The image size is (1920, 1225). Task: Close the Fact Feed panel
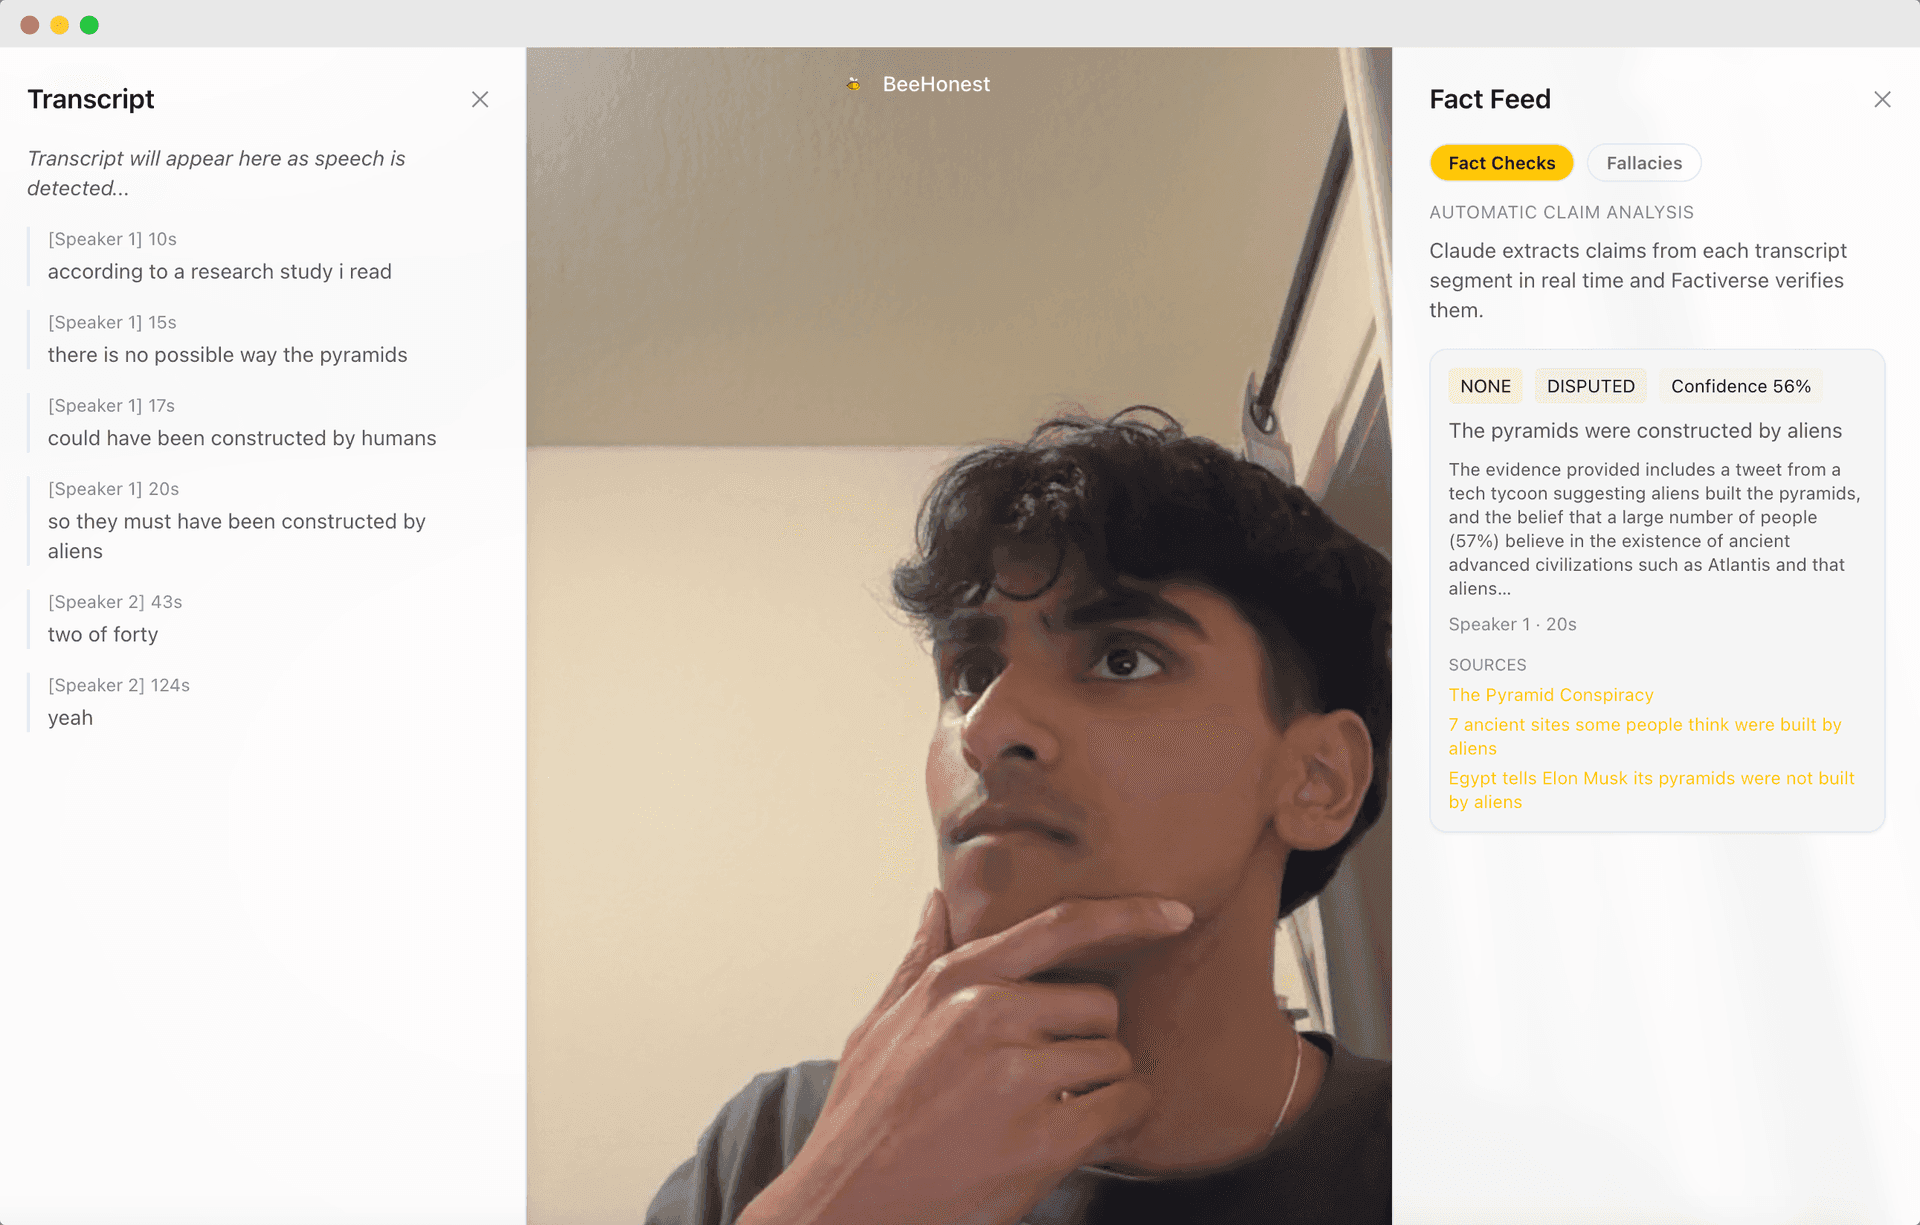click(x=1882, y=99)
